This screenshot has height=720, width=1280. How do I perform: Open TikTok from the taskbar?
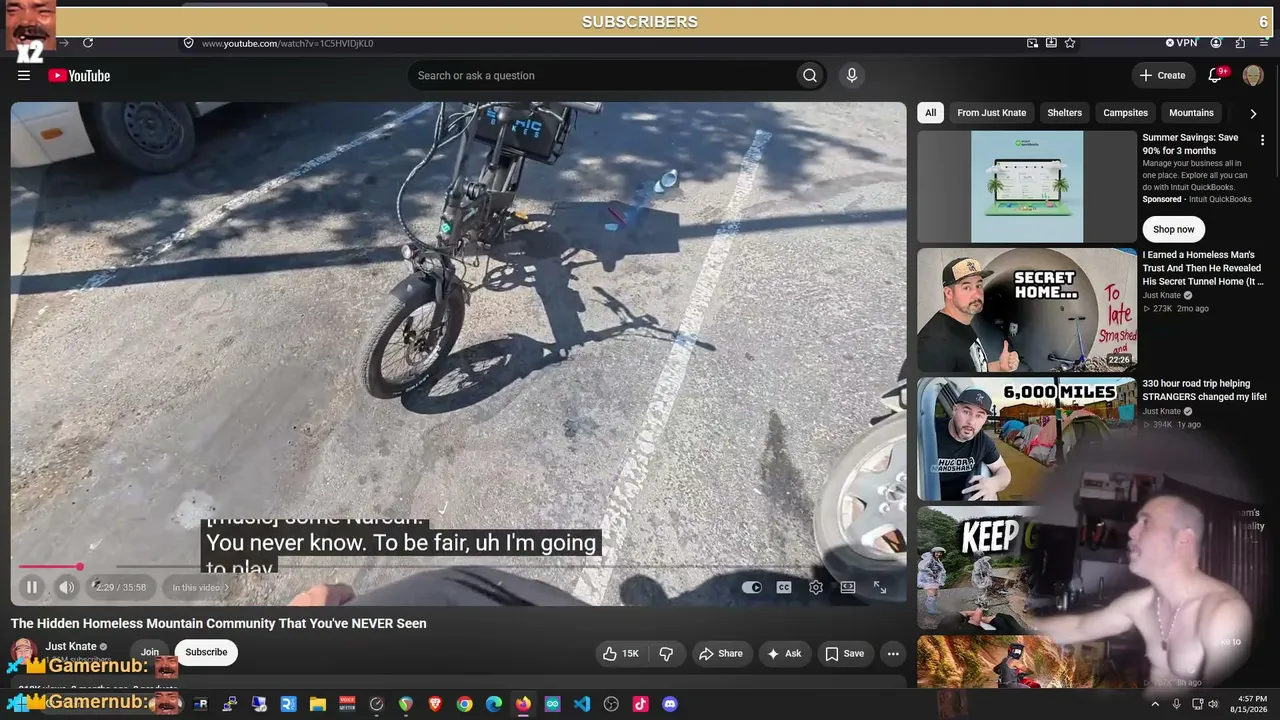640,704
